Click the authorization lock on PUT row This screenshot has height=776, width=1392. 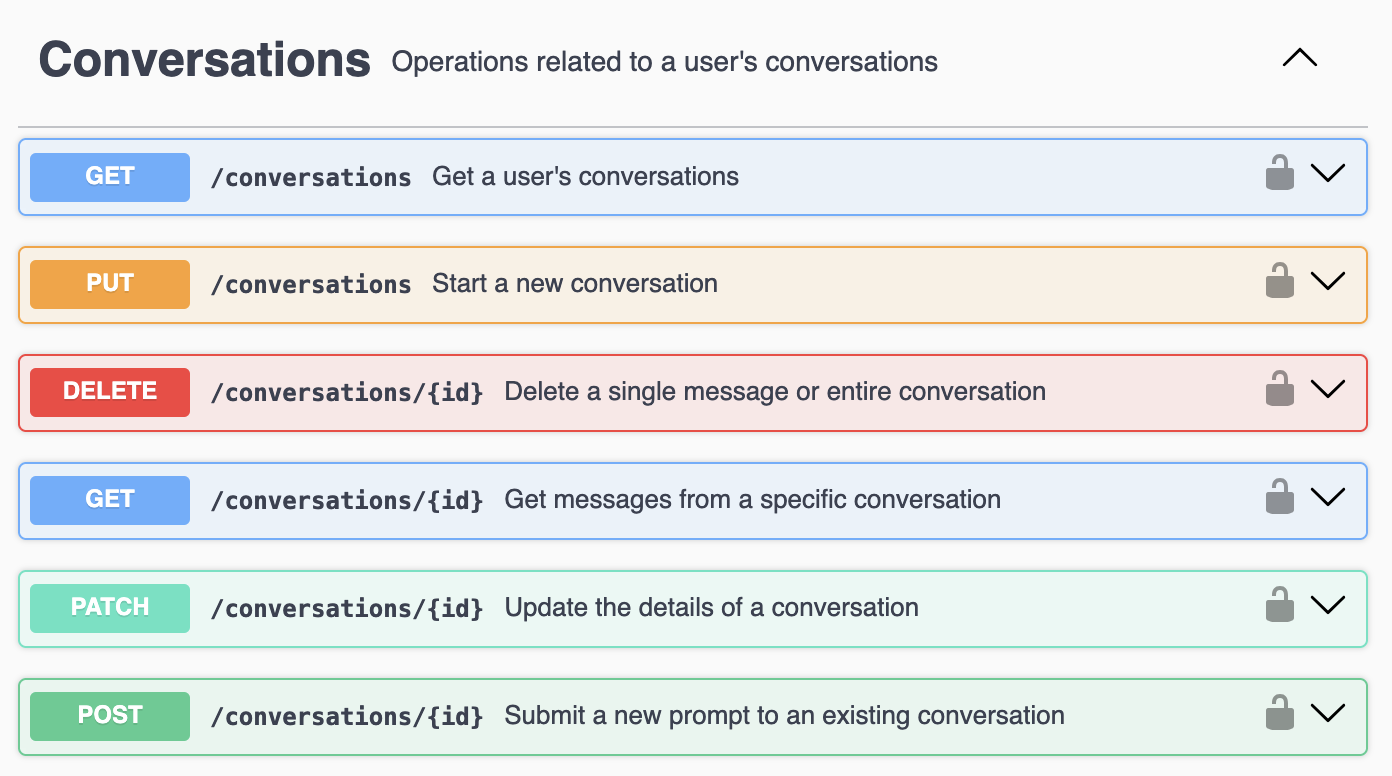point(1280,282)
